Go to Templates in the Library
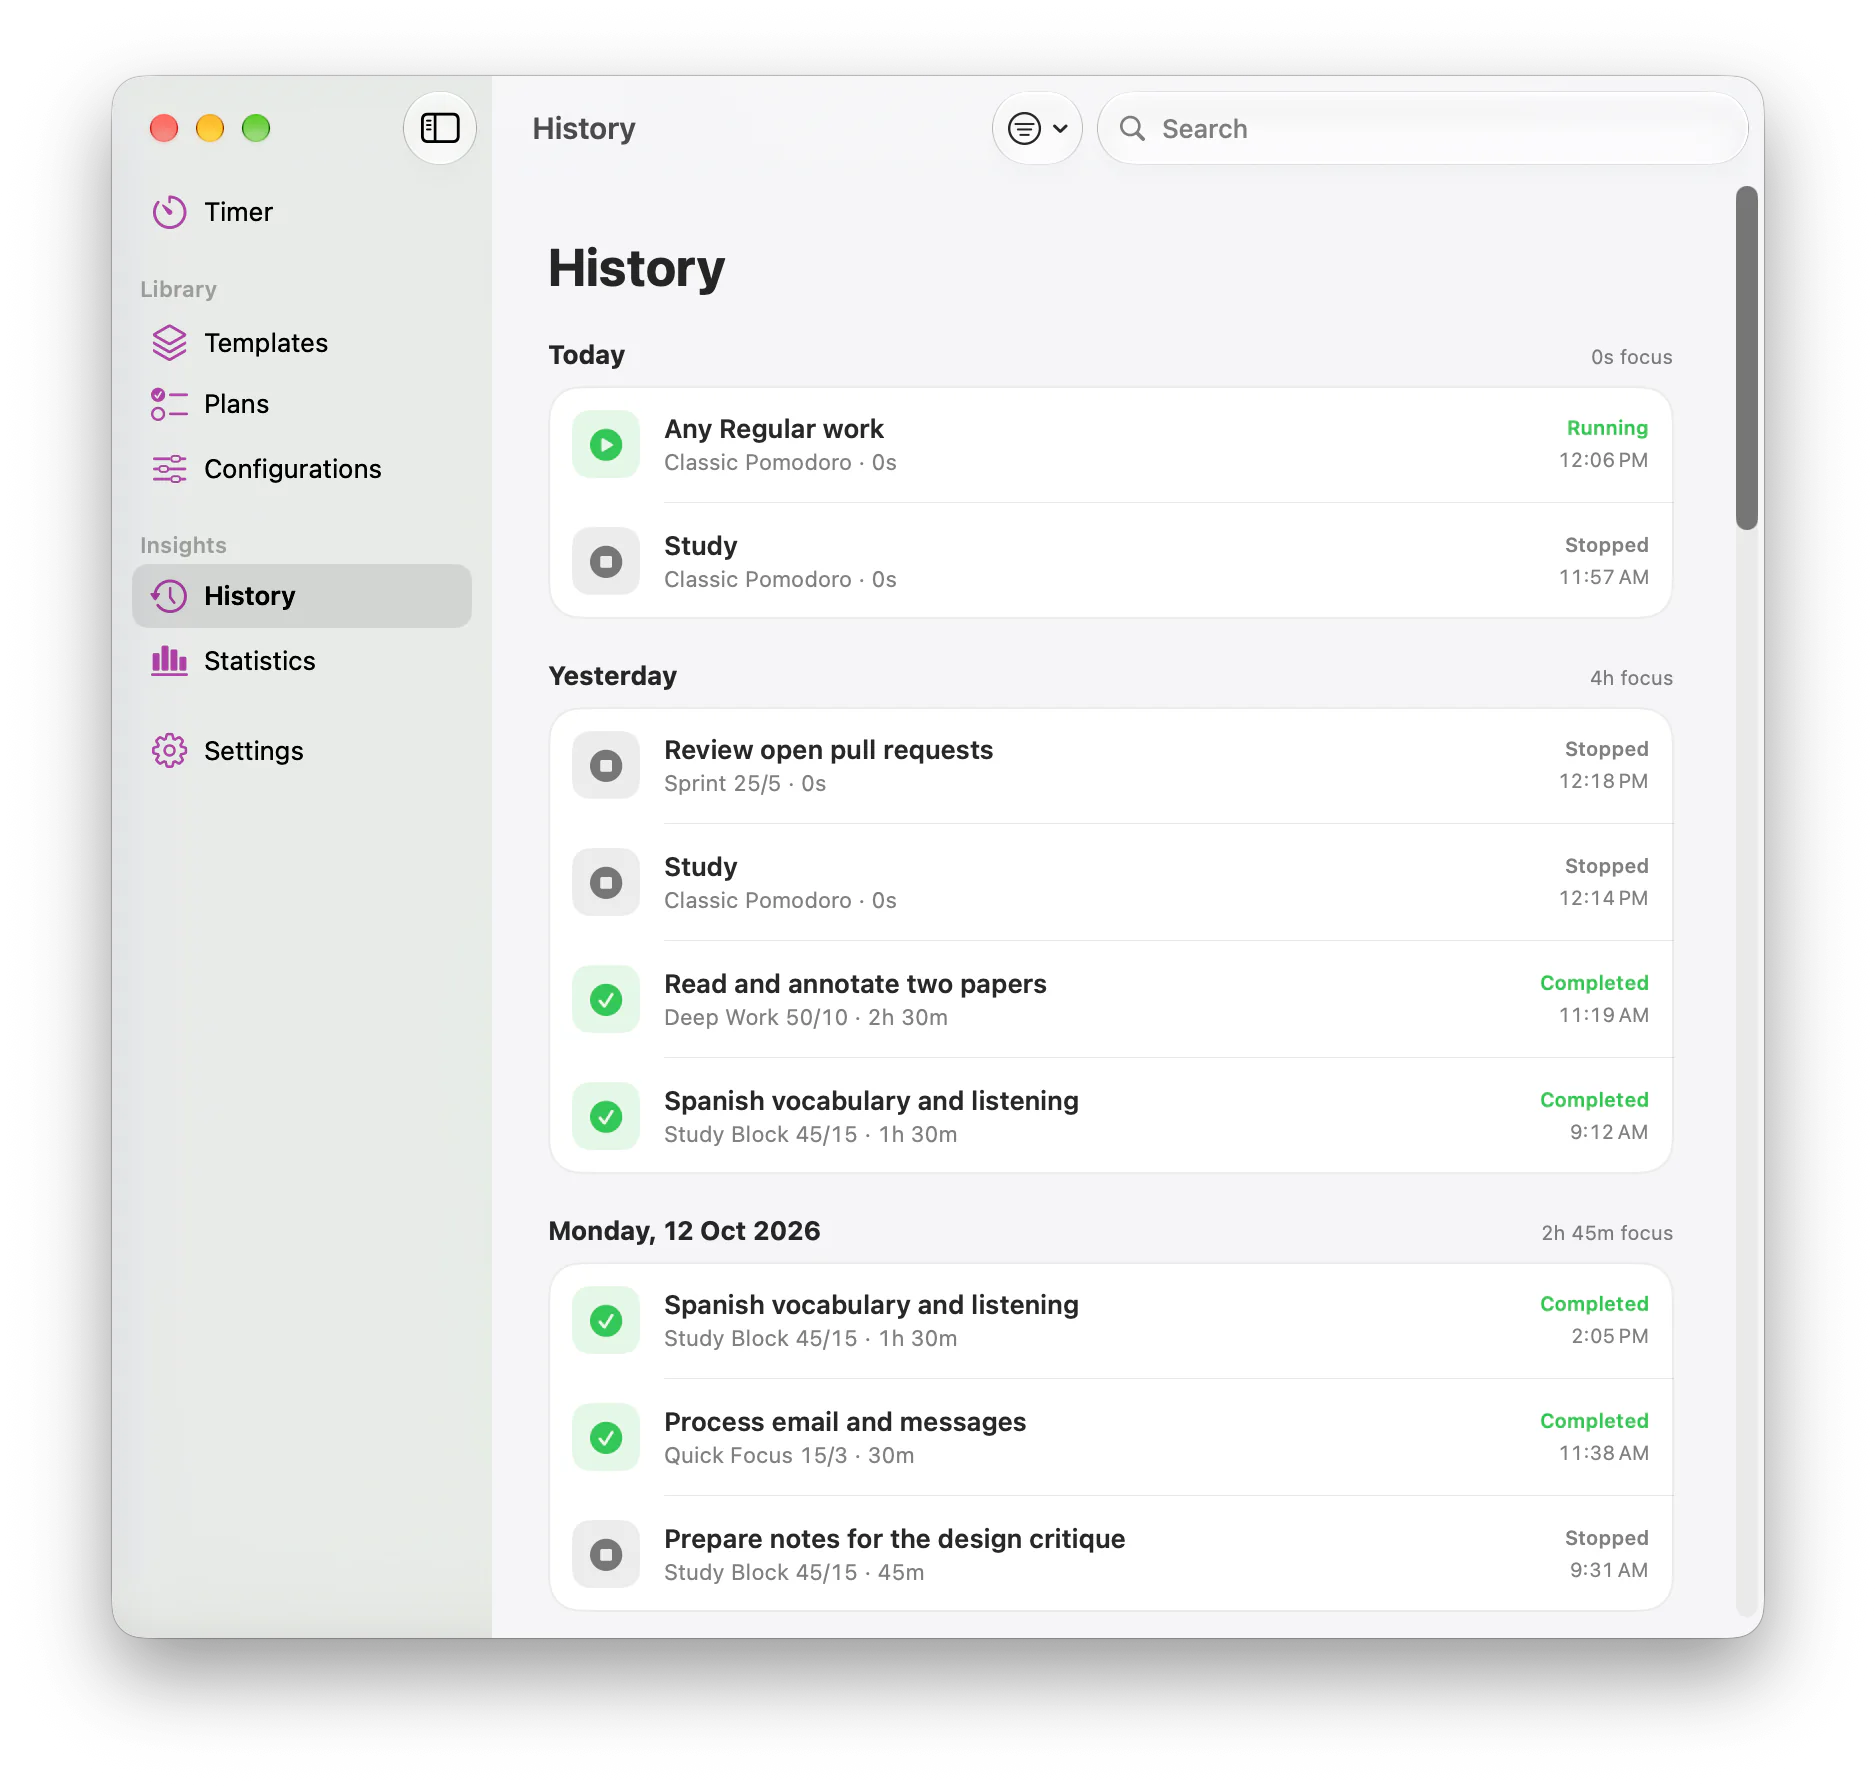Viewport: 1876px width, 1786px height. click(302, 343)
